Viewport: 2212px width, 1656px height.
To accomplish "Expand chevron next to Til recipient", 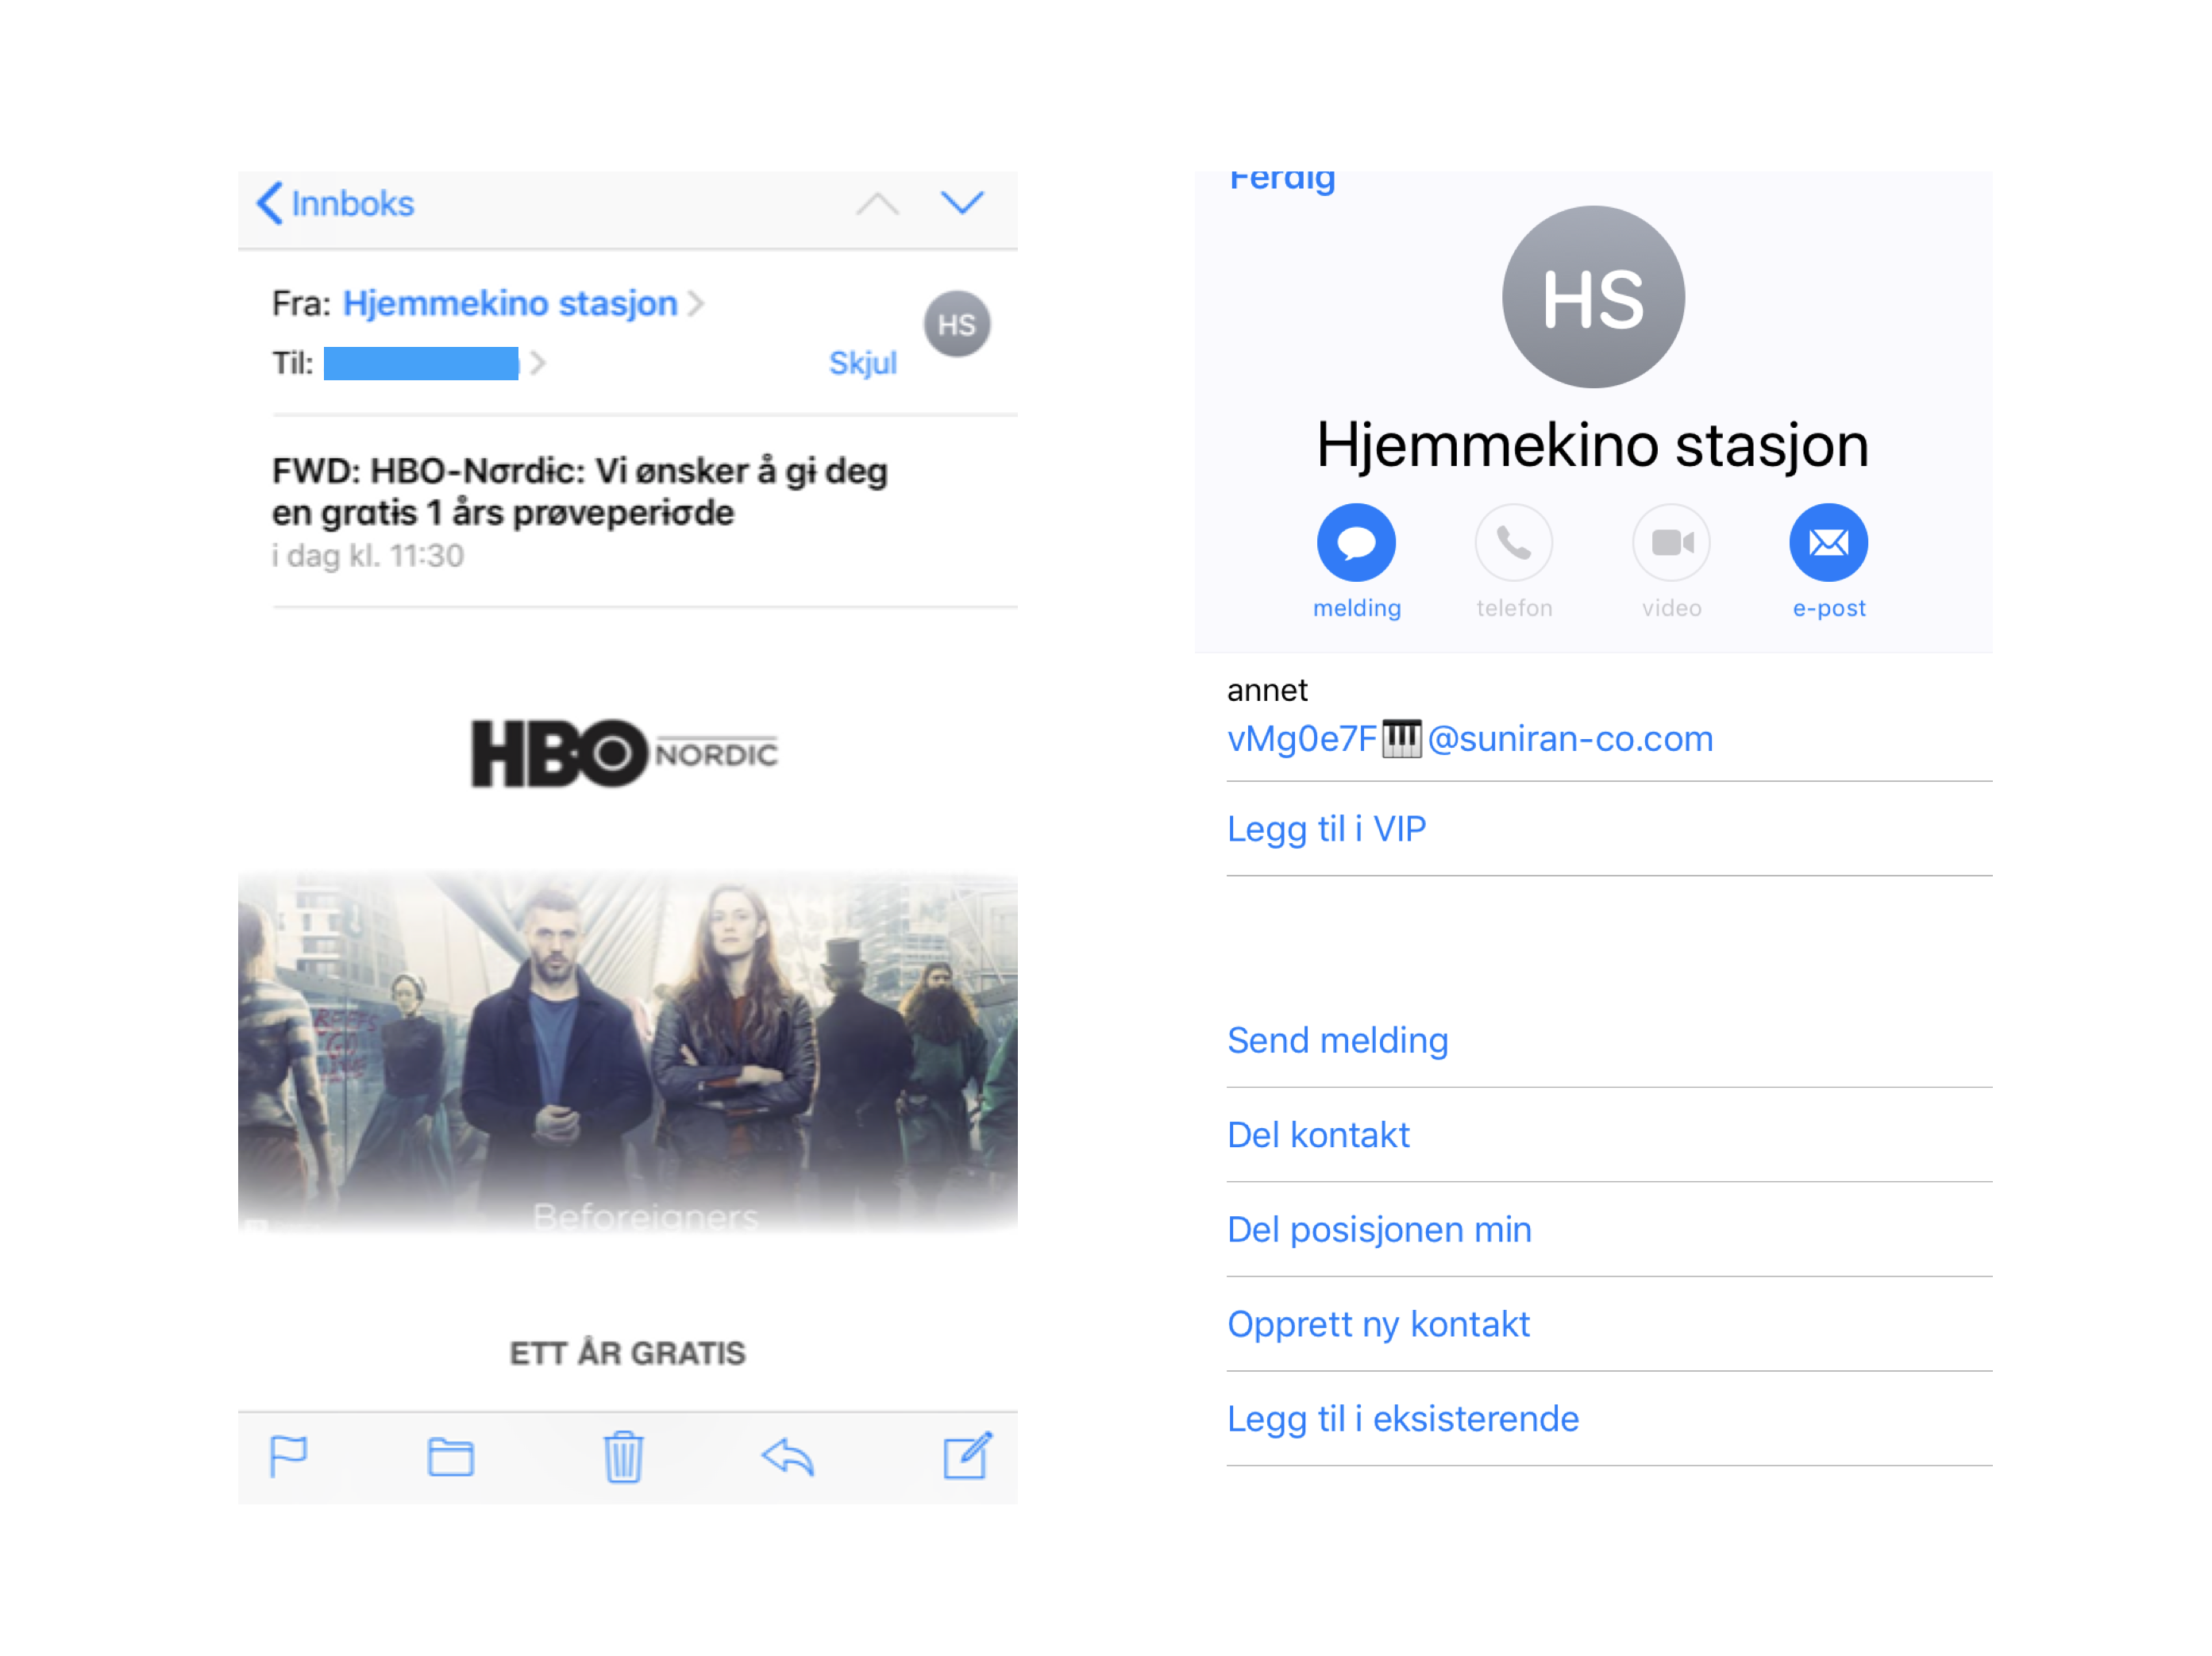I will 538,363.
